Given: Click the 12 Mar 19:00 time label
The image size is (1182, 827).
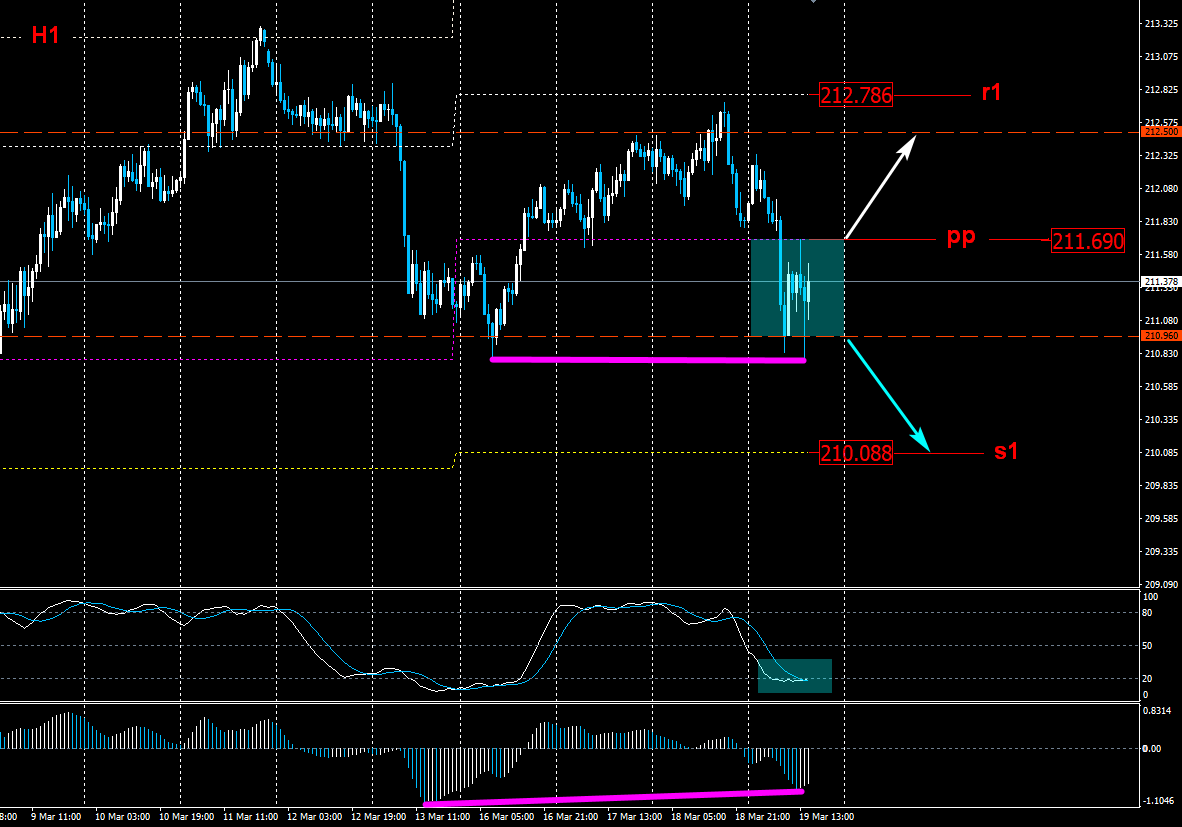Looking at the screenshot, I should [x=378, y=816].
